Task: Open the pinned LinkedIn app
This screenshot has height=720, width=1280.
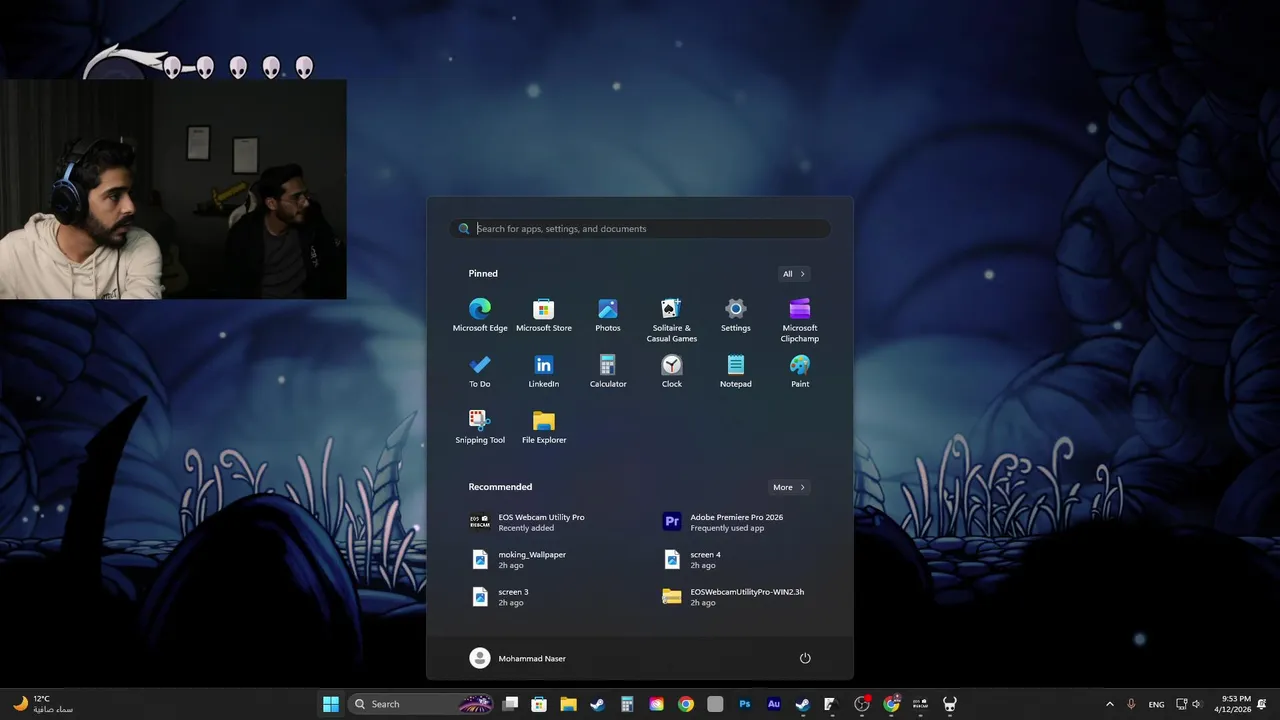Action: click(x=544, y=371)
